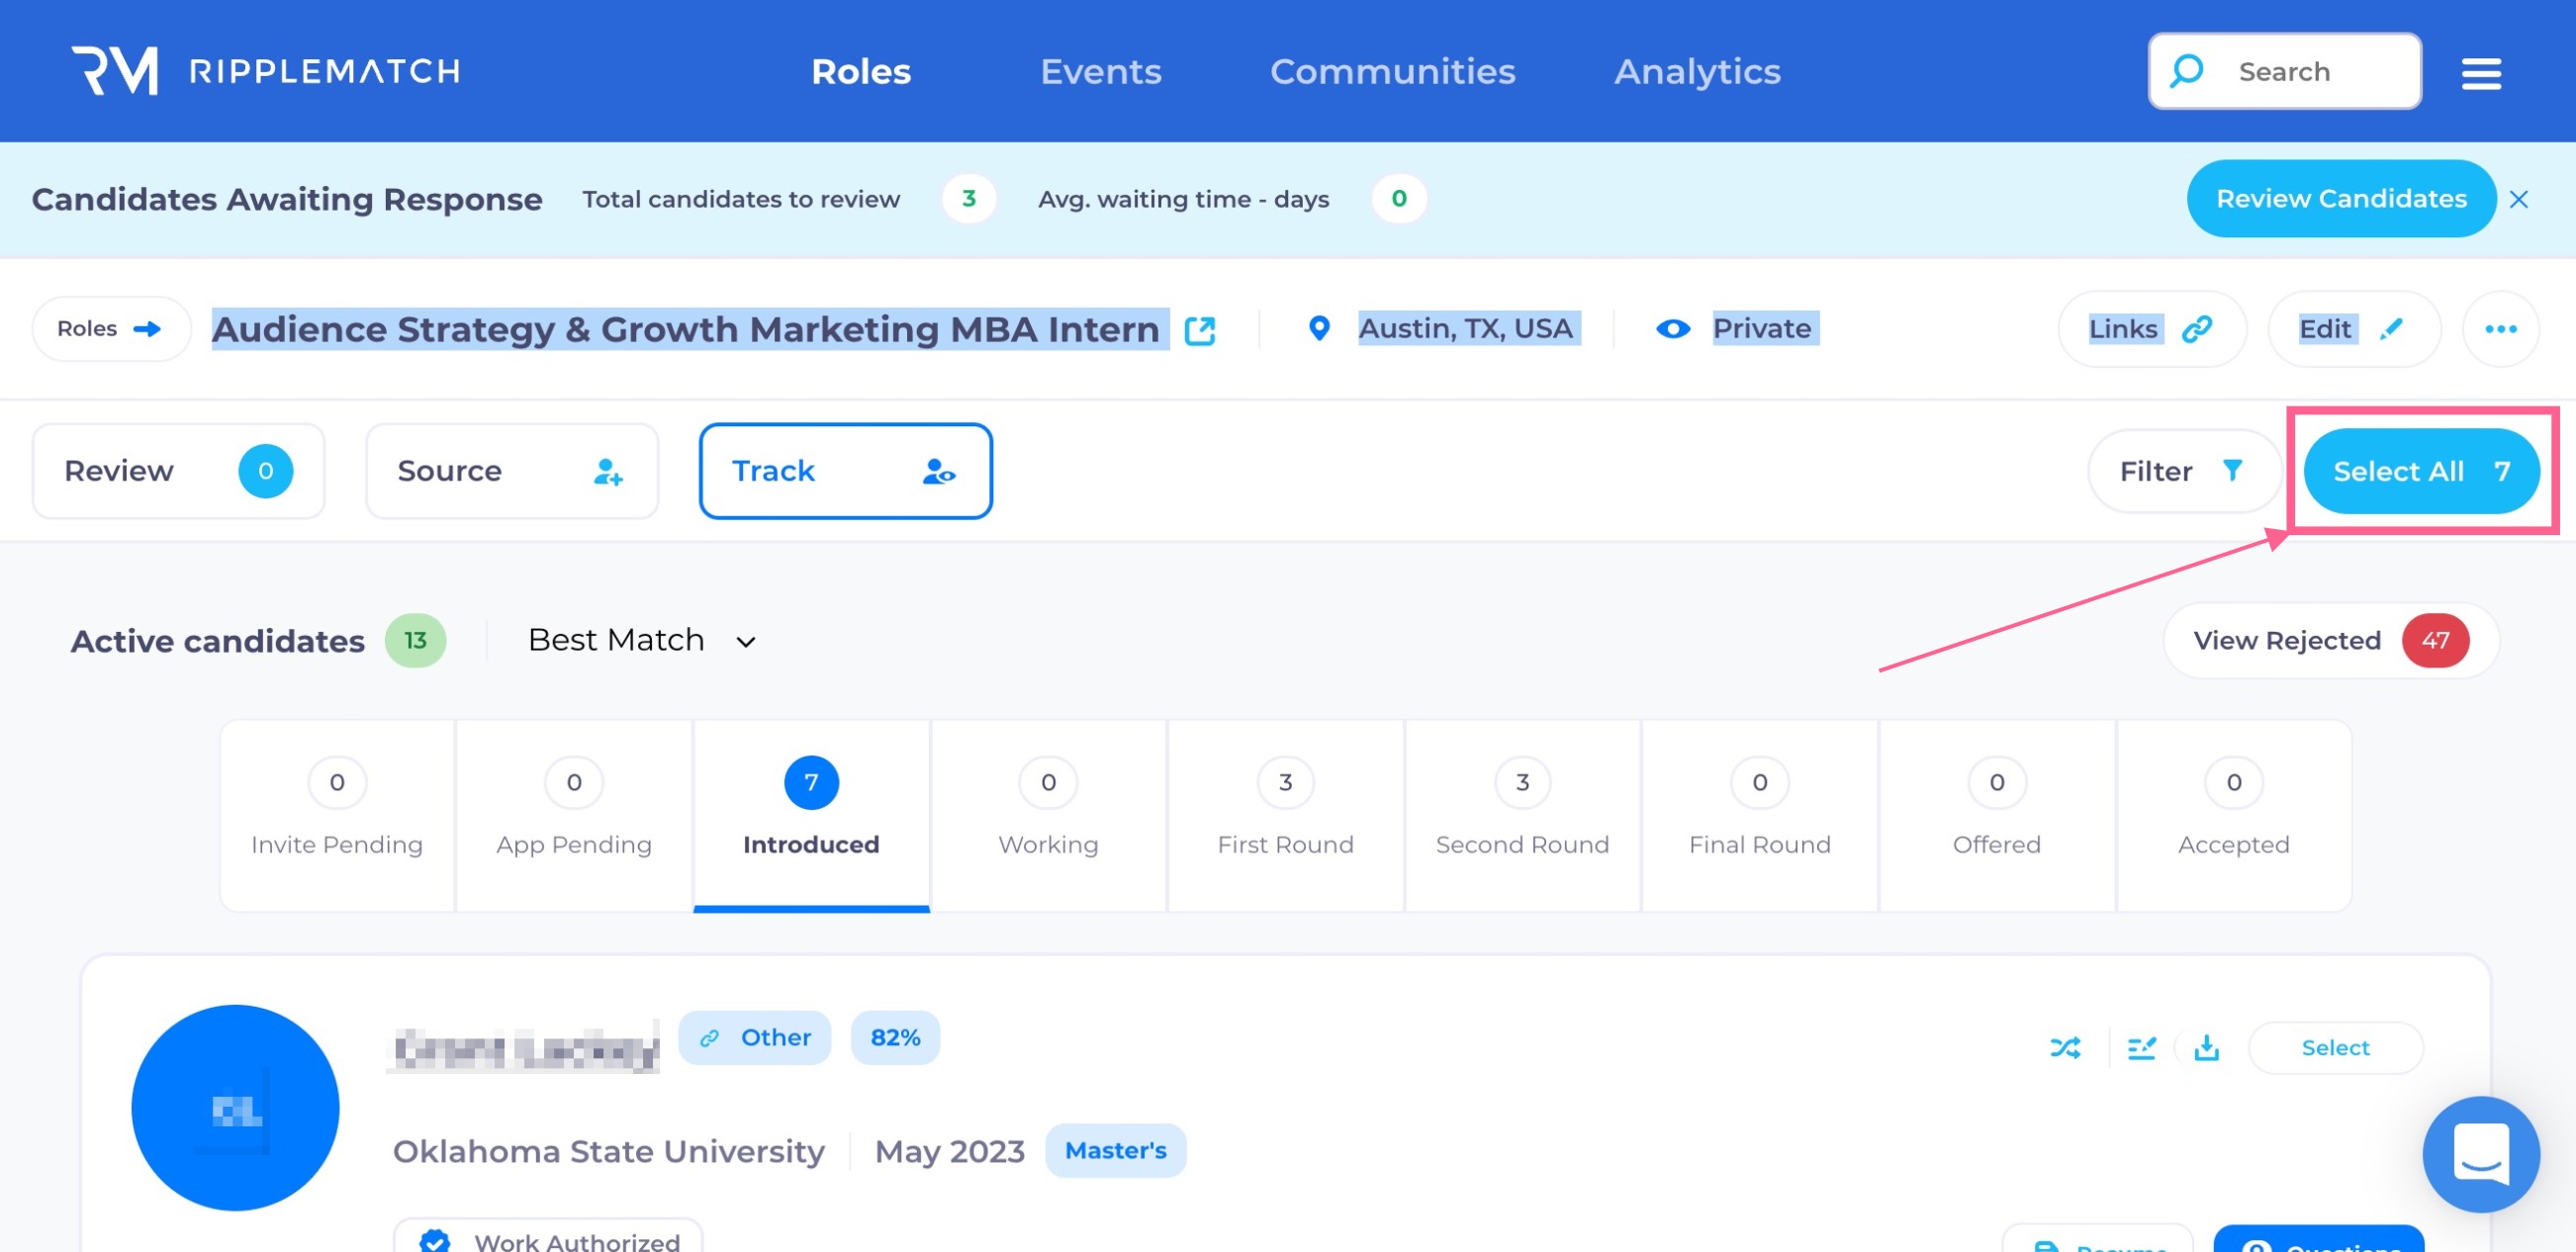Dismiss the Candidates Awaiting Response banner

[2518, 199]
